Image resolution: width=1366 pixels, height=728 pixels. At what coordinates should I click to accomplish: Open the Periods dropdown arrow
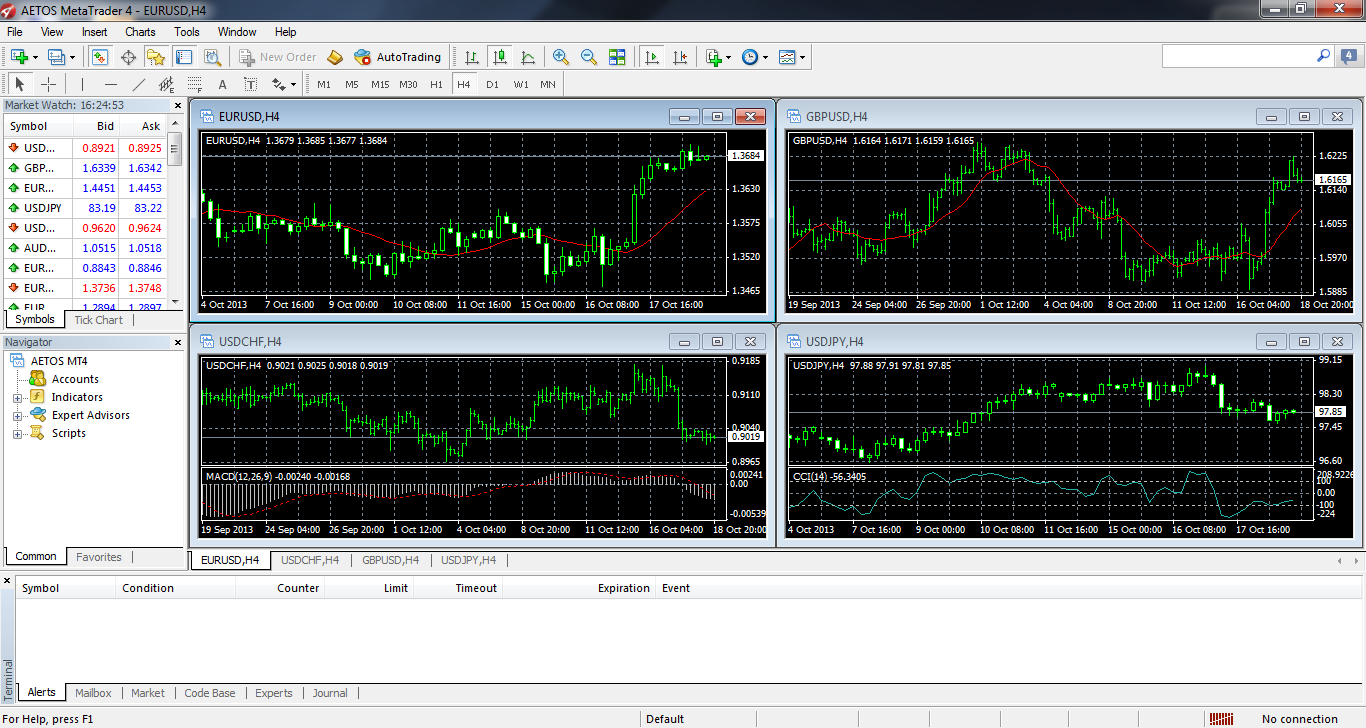[766, 57]
